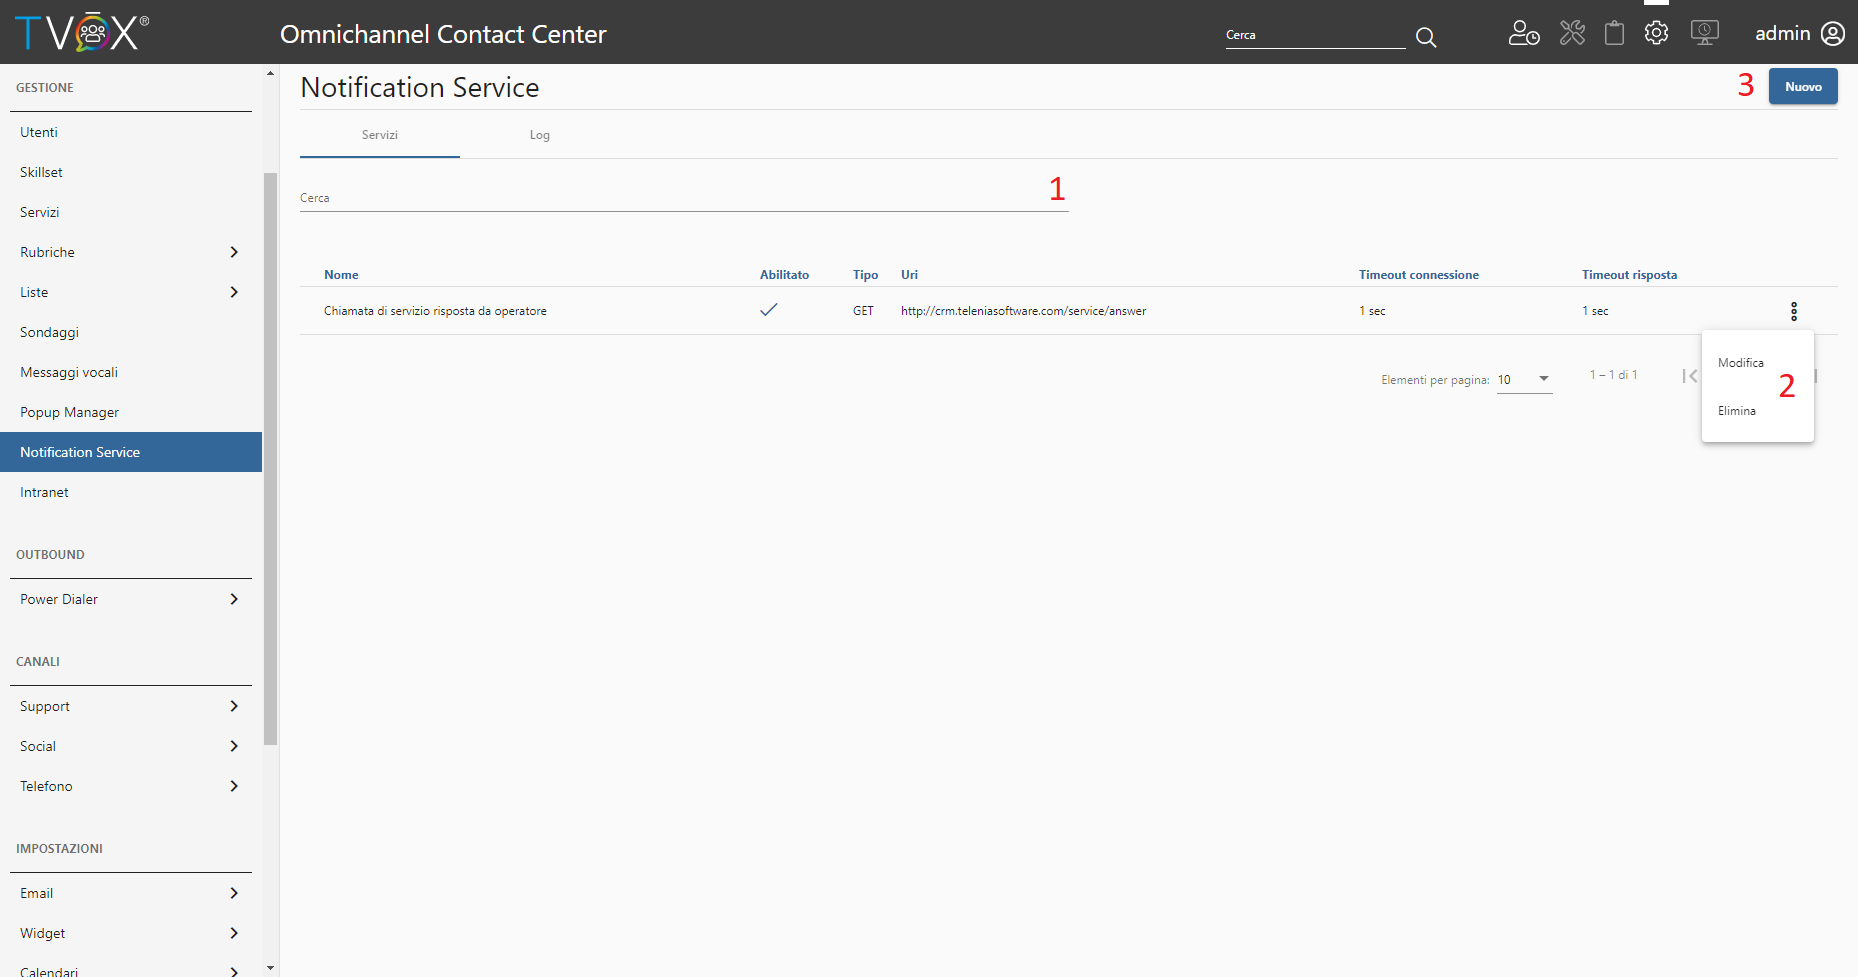Open the three-dot row actions menu
The width and height of the screenshot is (1858, 977).
(x=1794, y=311)
